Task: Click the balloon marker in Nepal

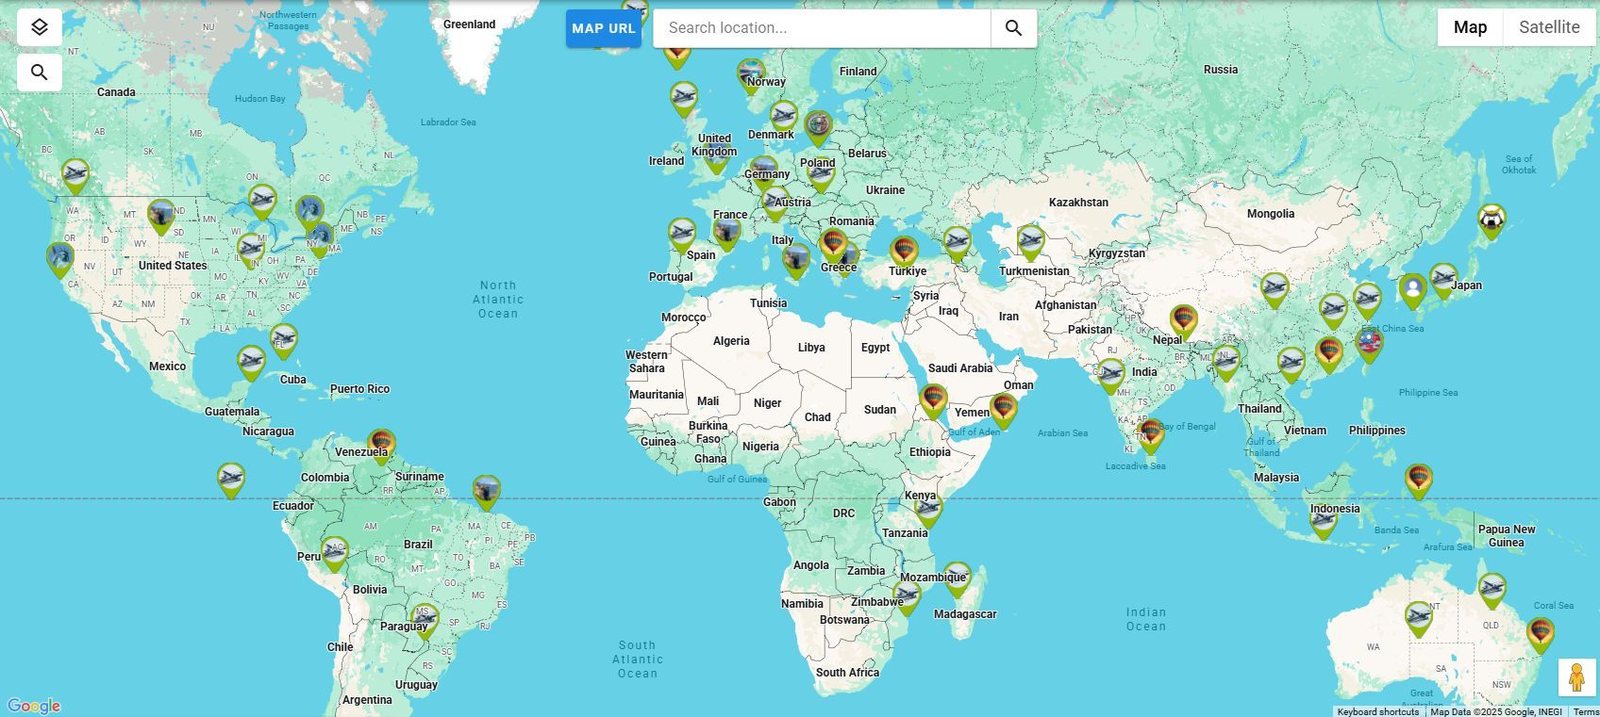Action: click(1184, 322)
